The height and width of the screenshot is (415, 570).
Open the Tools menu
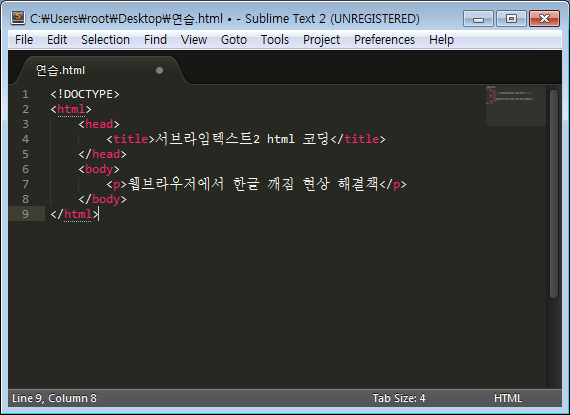pos(275,40)
